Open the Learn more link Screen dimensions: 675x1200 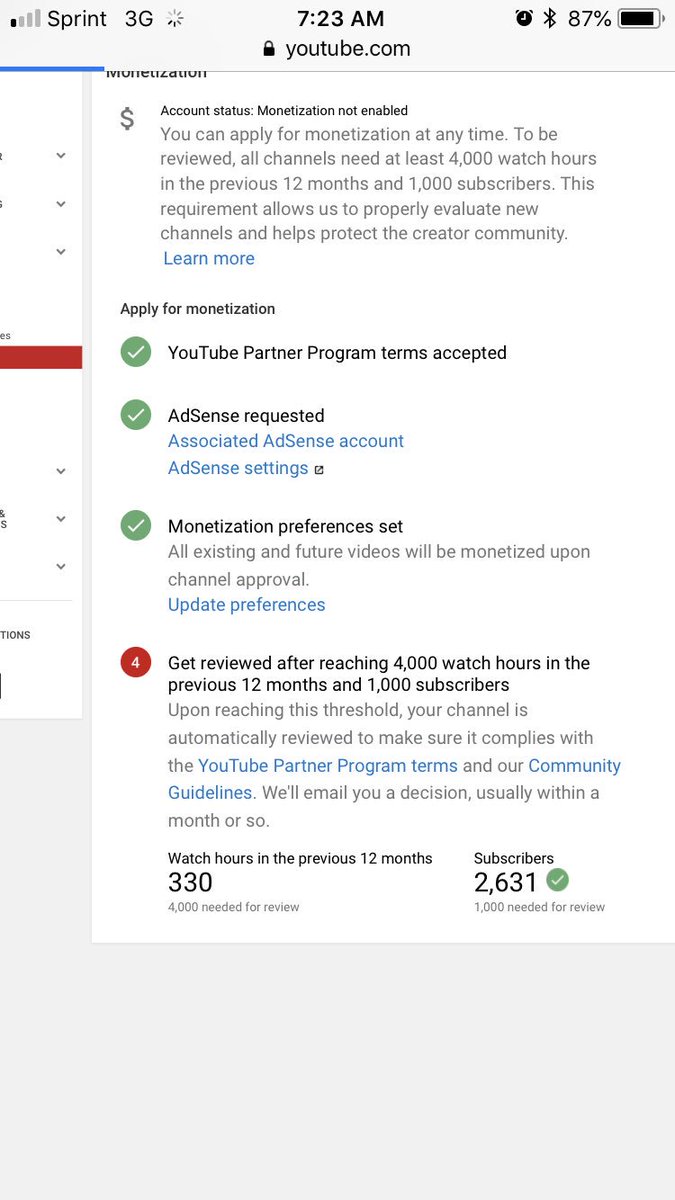[x=209, y=258]
